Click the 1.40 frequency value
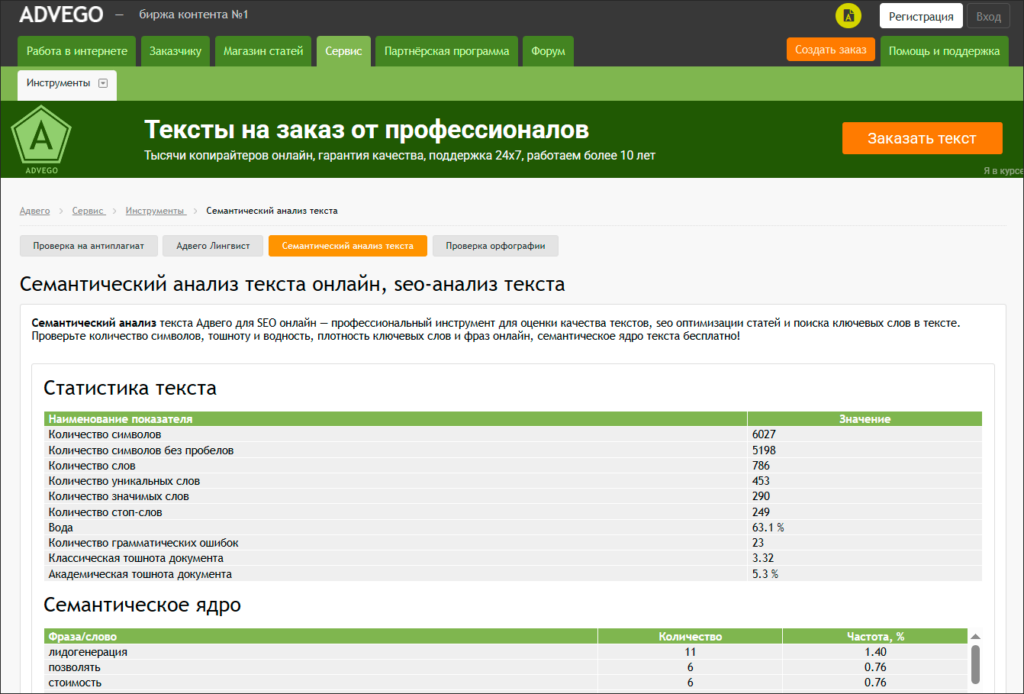The width and height of the screenshot is (1024, 694). pyautogui.click(x=875, y=652)
